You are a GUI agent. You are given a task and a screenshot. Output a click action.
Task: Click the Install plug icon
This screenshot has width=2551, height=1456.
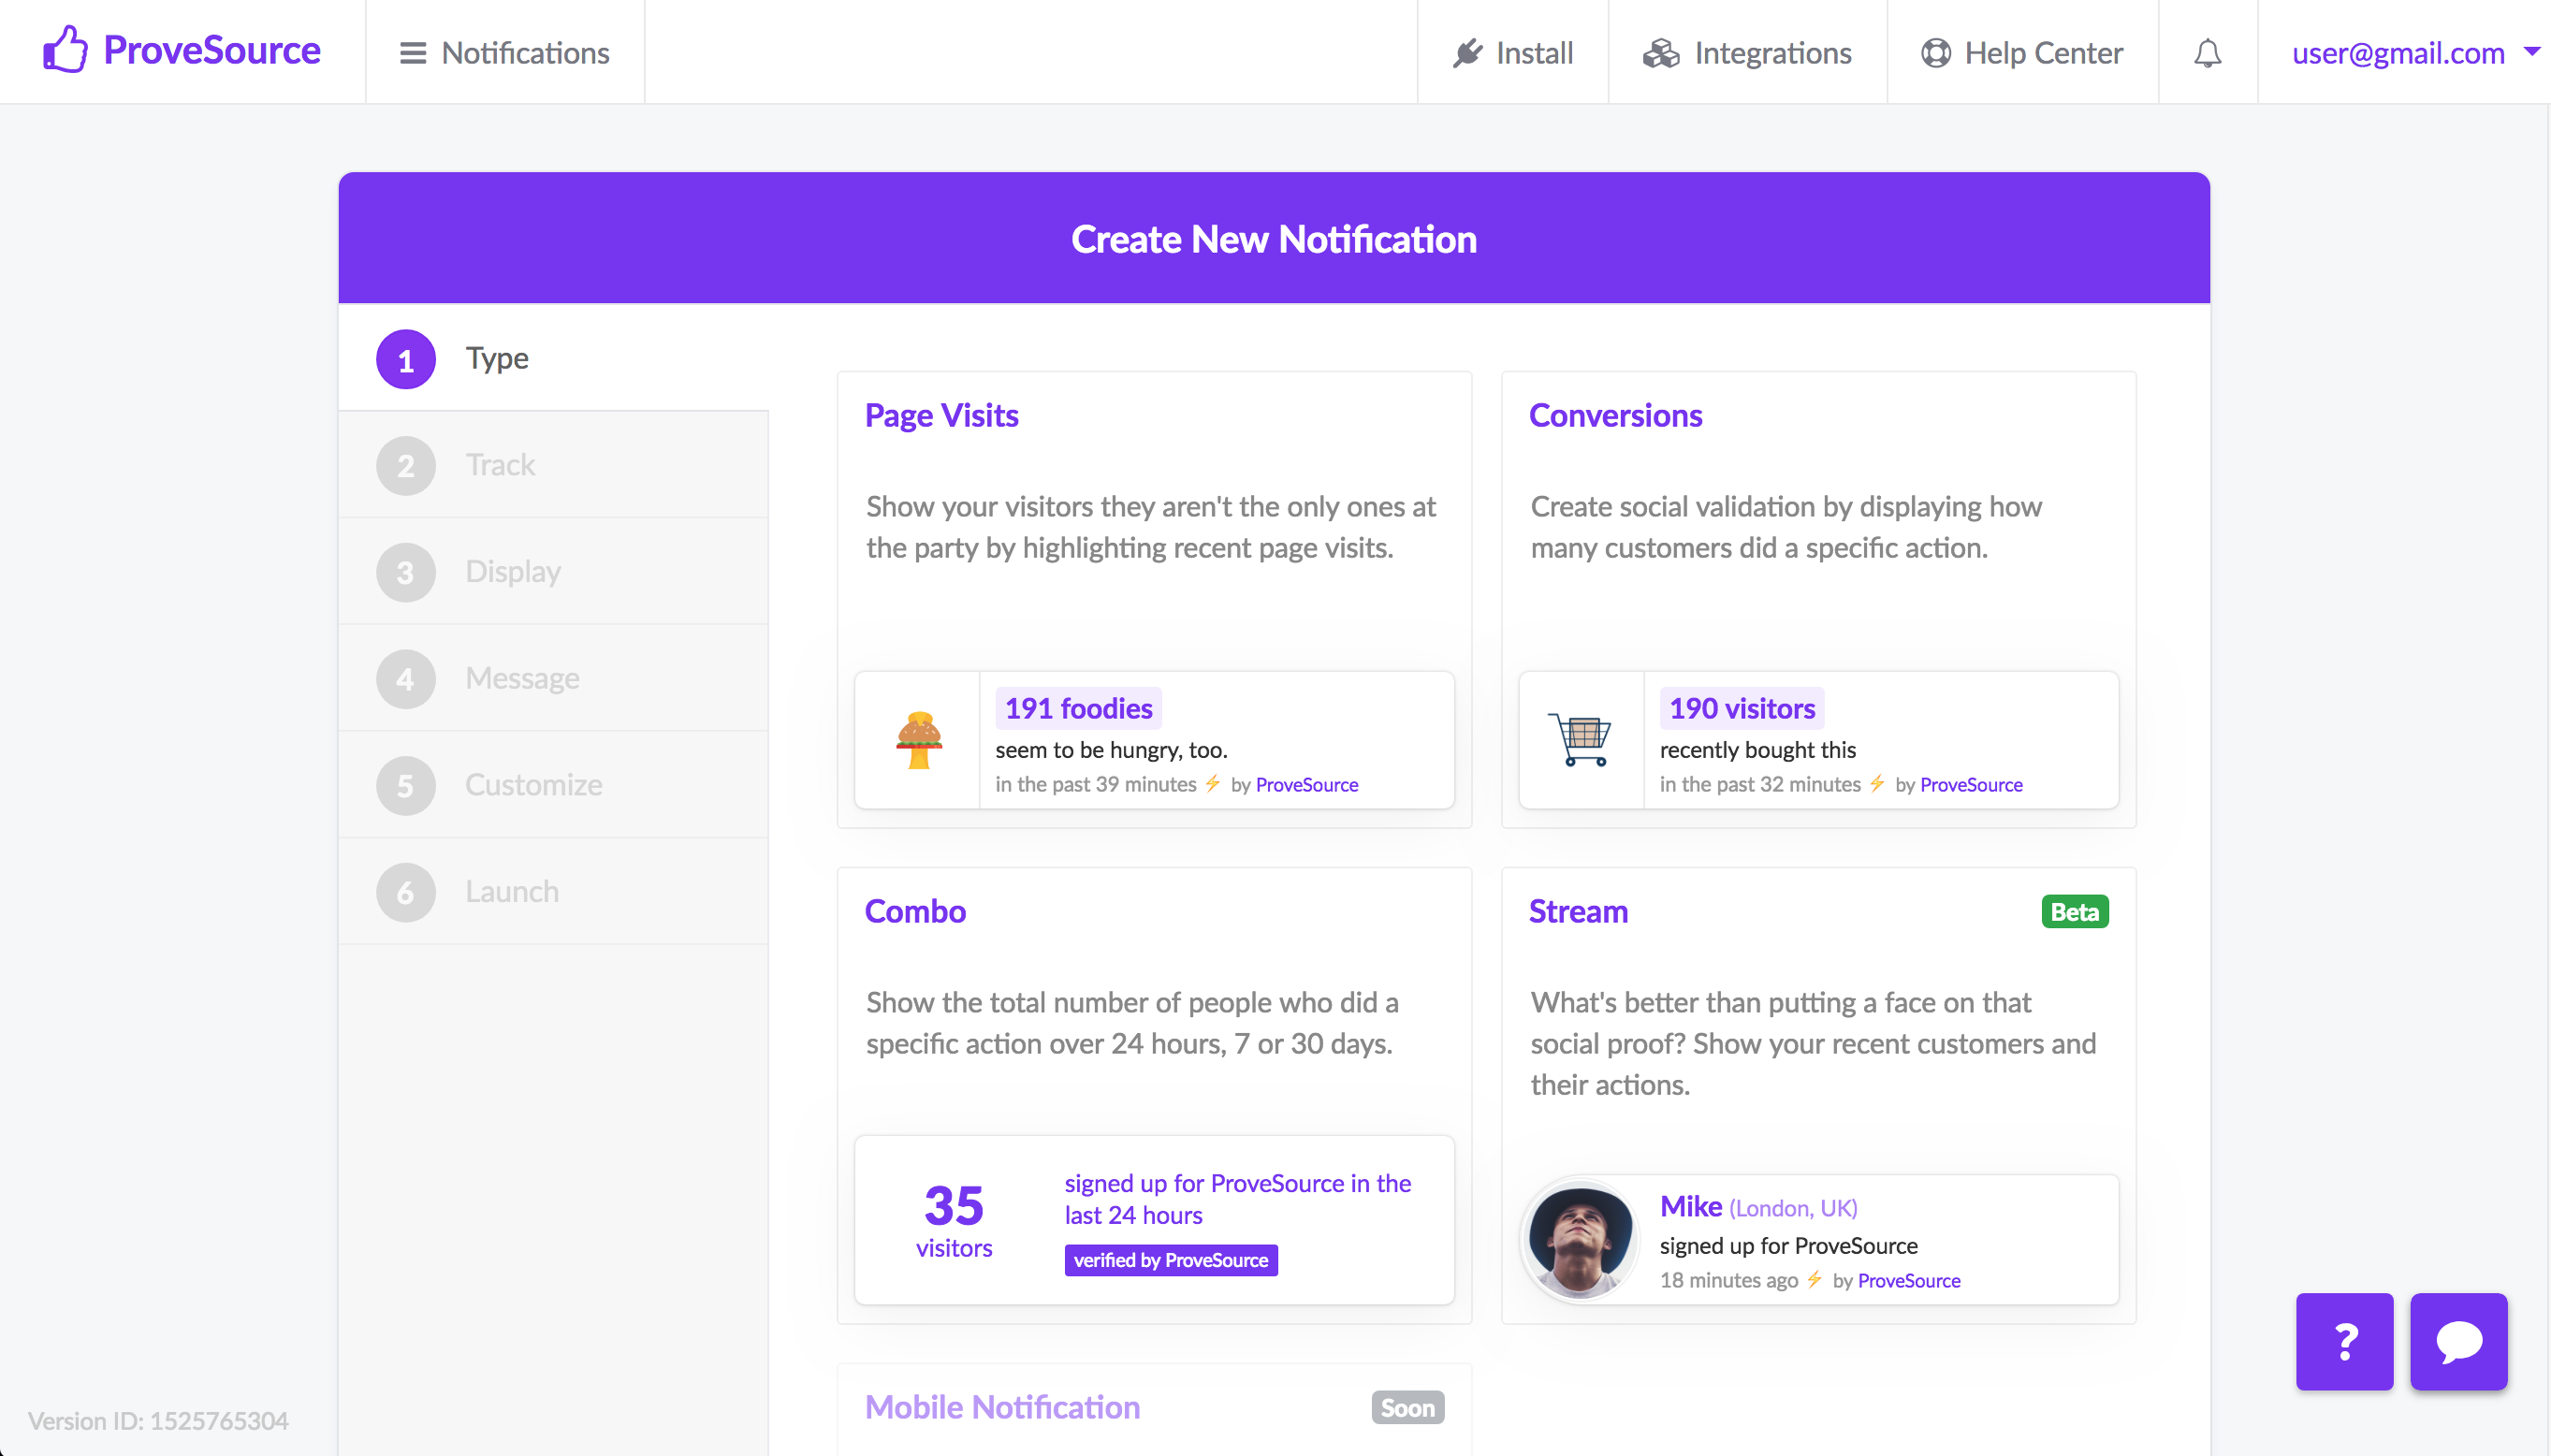(x=1467, y=53)
